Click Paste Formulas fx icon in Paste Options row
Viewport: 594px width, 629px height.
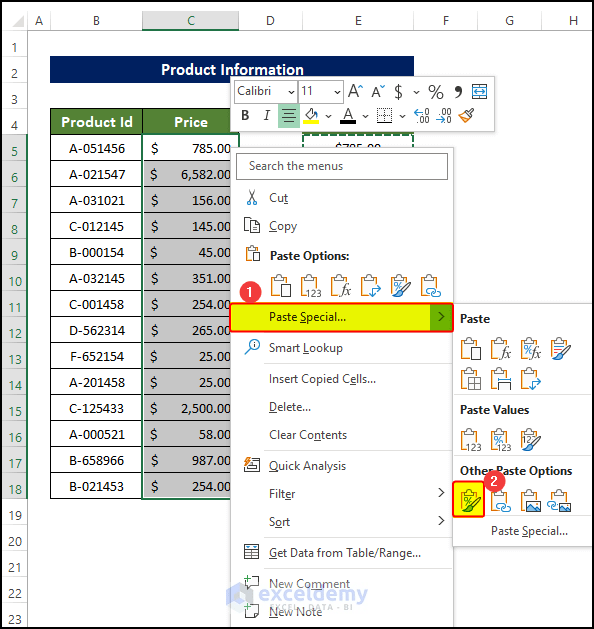click(x=341, y=286)
